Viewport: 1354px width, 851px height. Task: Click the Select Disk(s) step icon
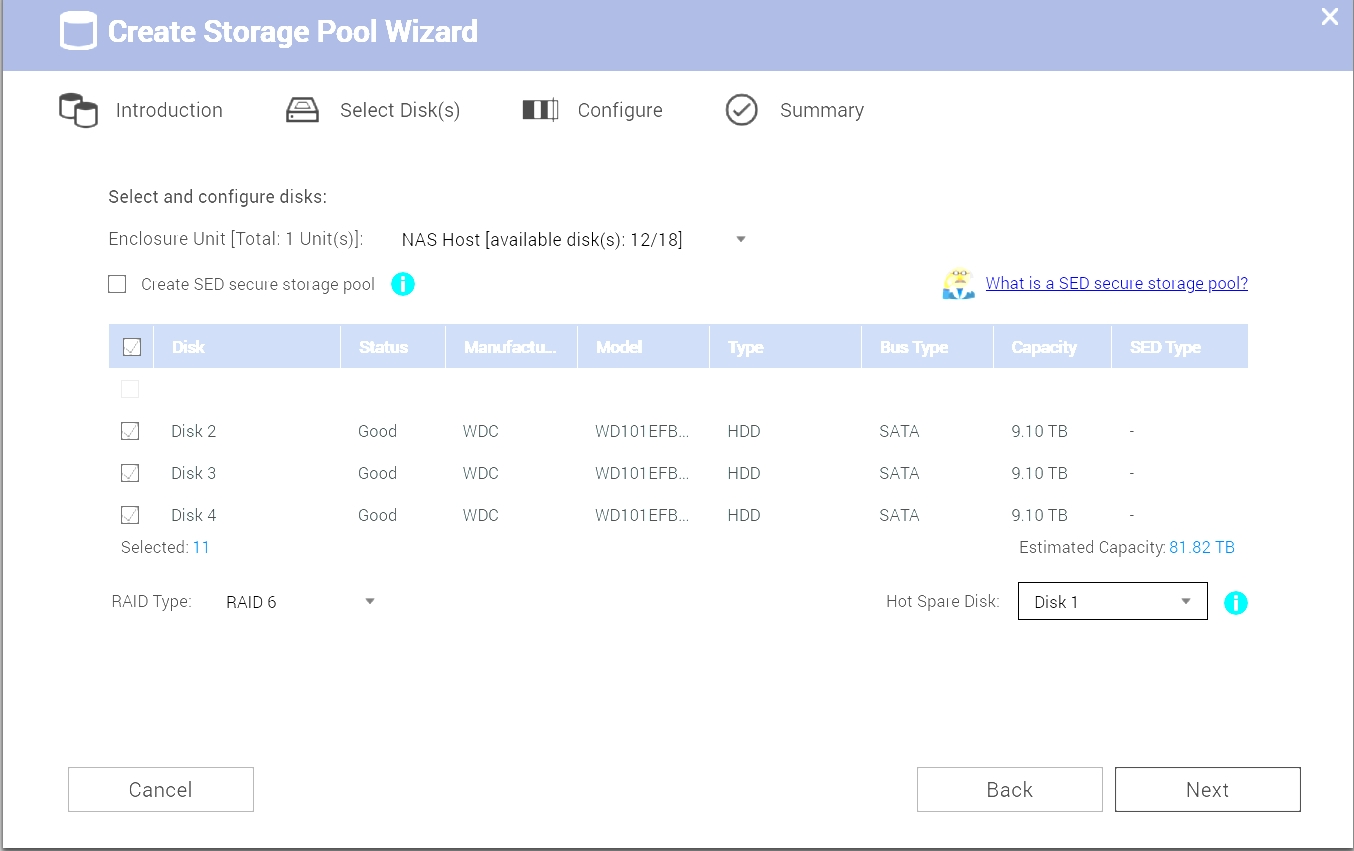pyautogui.click(x=302, y=109)
